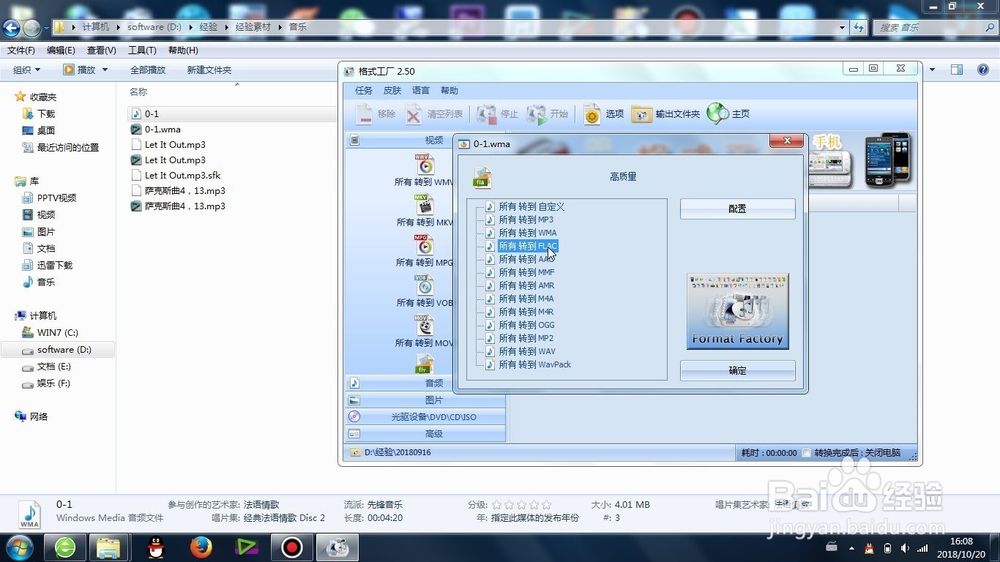Viewport: 1000px width, 562px height.
Task: Select All to MP3 preset
Action: 526,219
